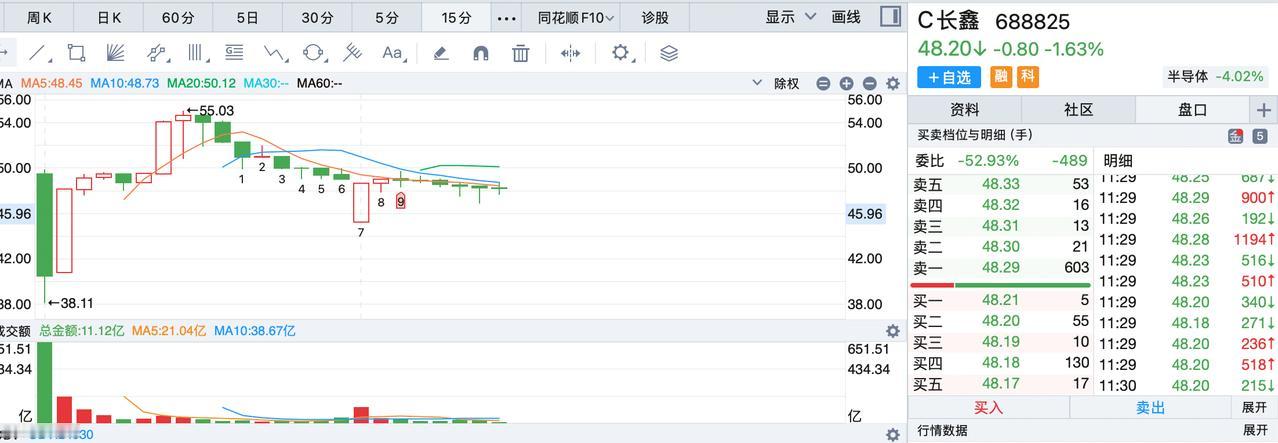Click the 55.03 high price marker
Screen dimensions: 1278x443
point(210,111)
